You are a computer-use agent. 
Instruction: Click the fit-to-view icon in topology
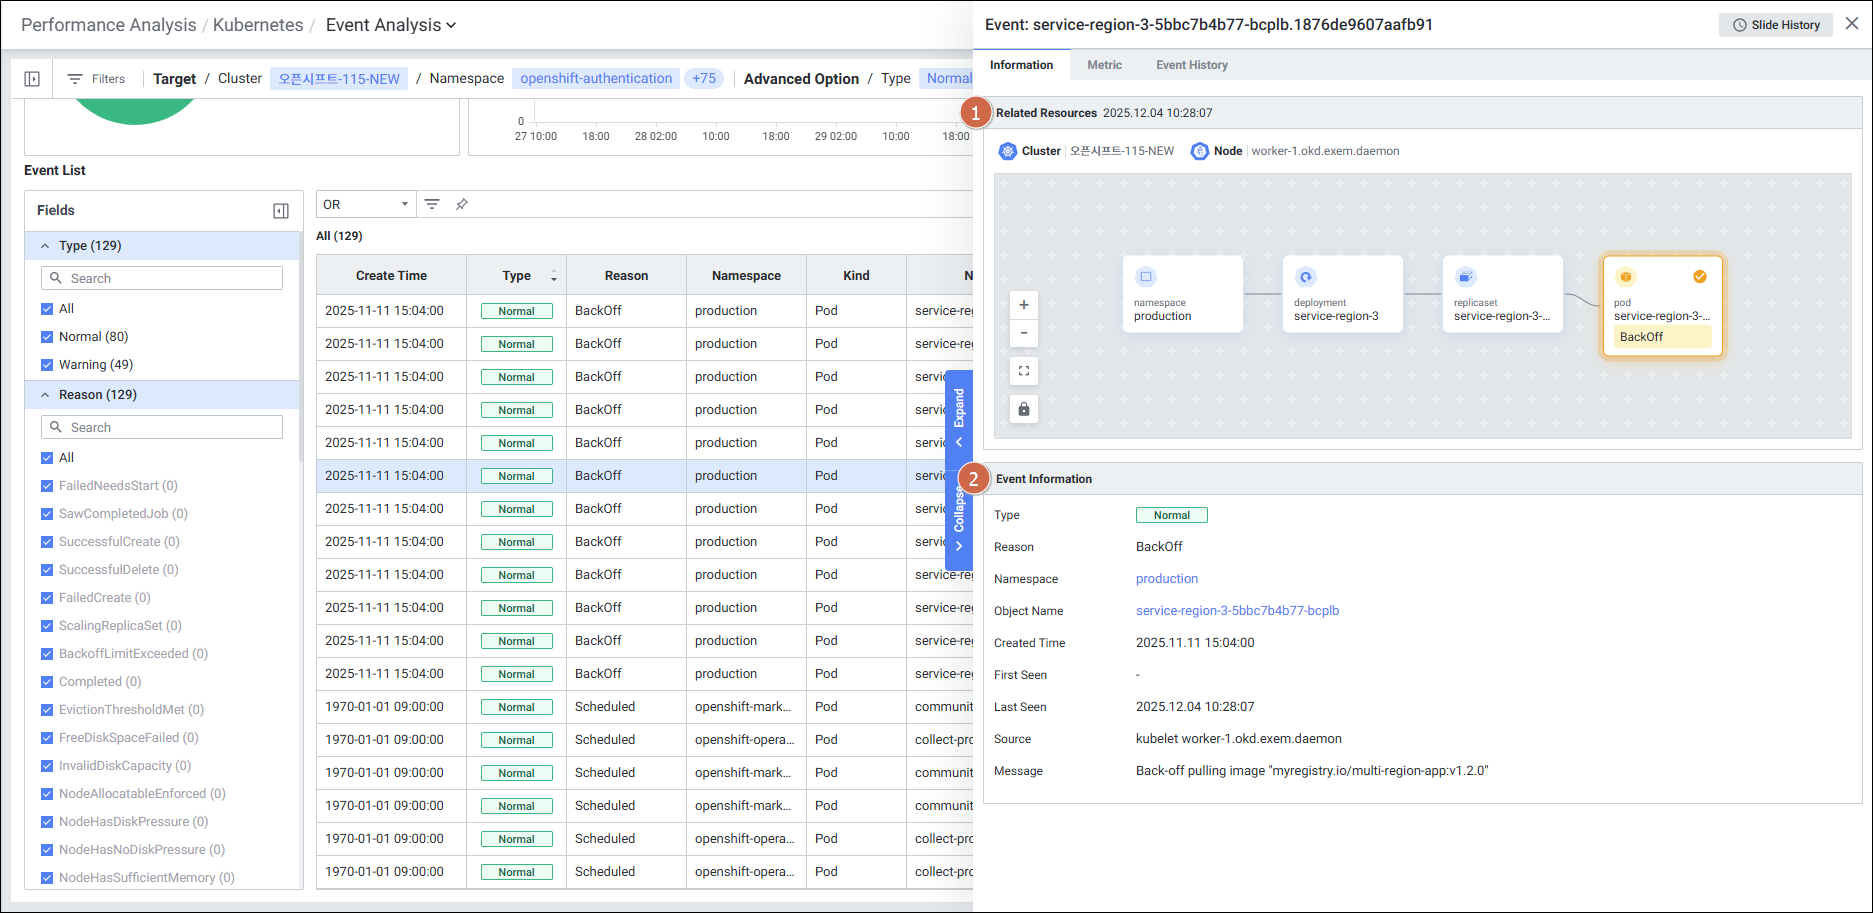click(x=1023, y=371)
